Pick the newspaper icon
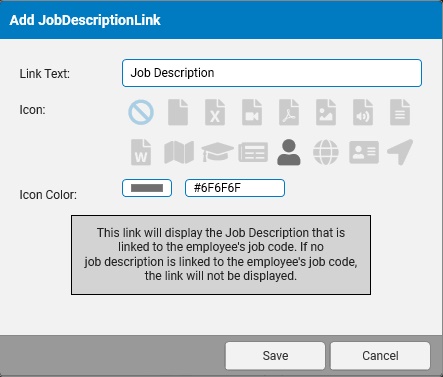This screenshot has width=443, height=377. pyautogui.click(x=253, y=152)
